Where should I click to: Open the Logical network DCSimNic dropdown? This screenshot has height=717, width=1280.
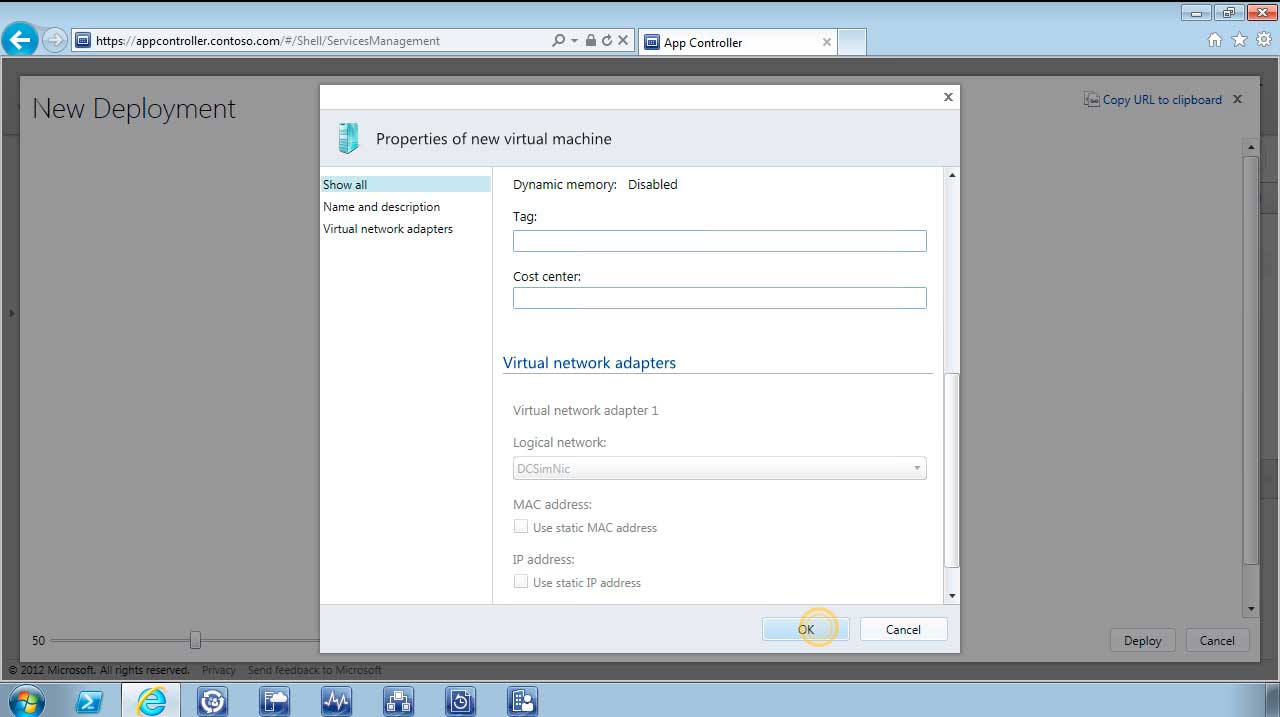click(720, 468)
